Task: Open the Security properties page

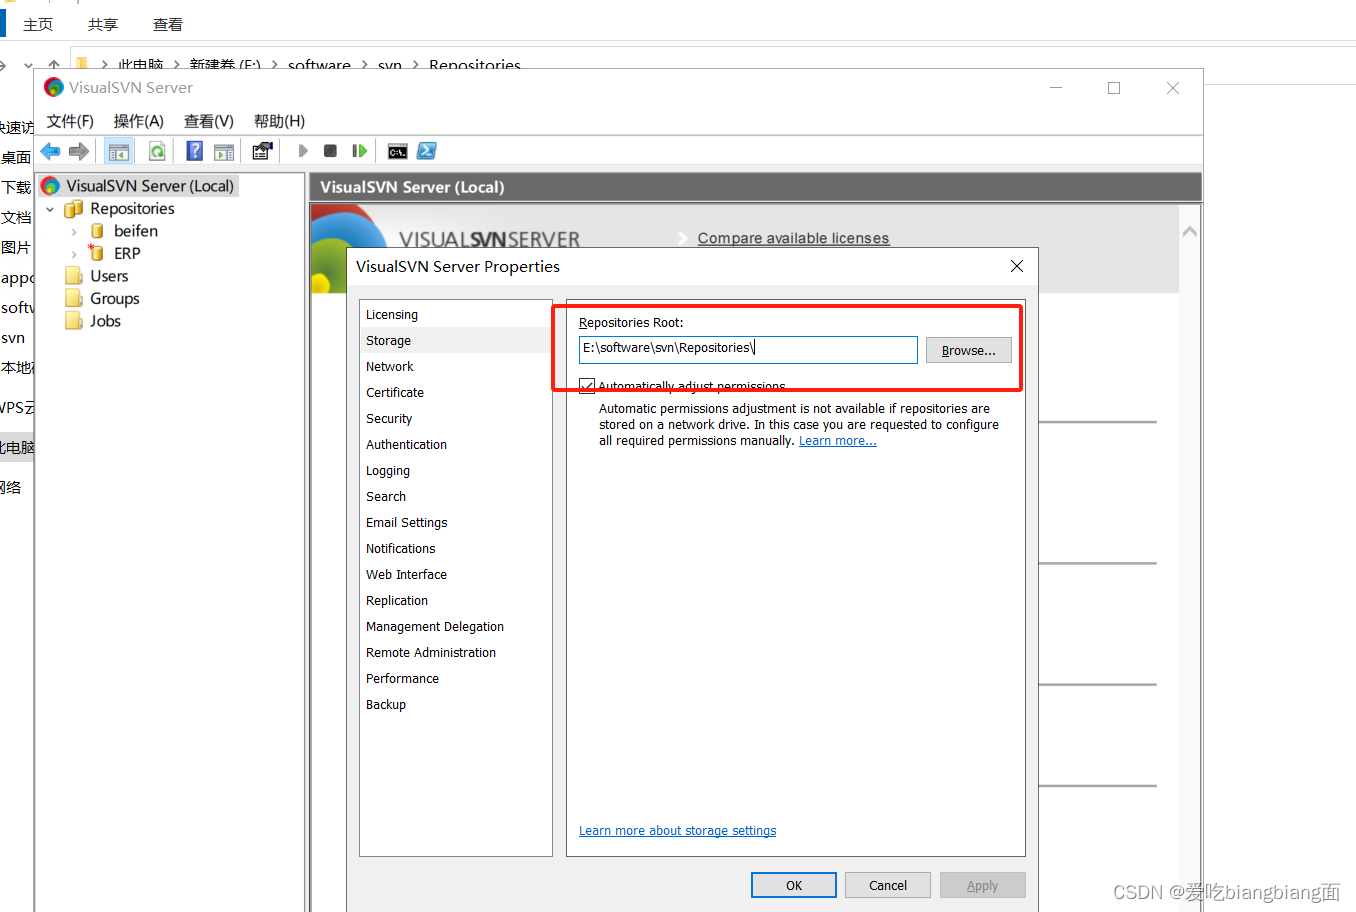Action: [455, 418]
